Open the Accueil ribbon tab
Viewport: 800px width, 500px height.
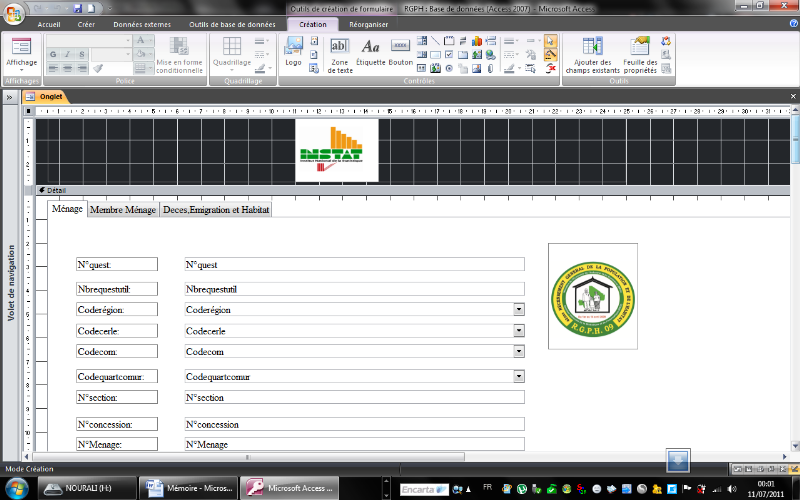pos(49,24)
